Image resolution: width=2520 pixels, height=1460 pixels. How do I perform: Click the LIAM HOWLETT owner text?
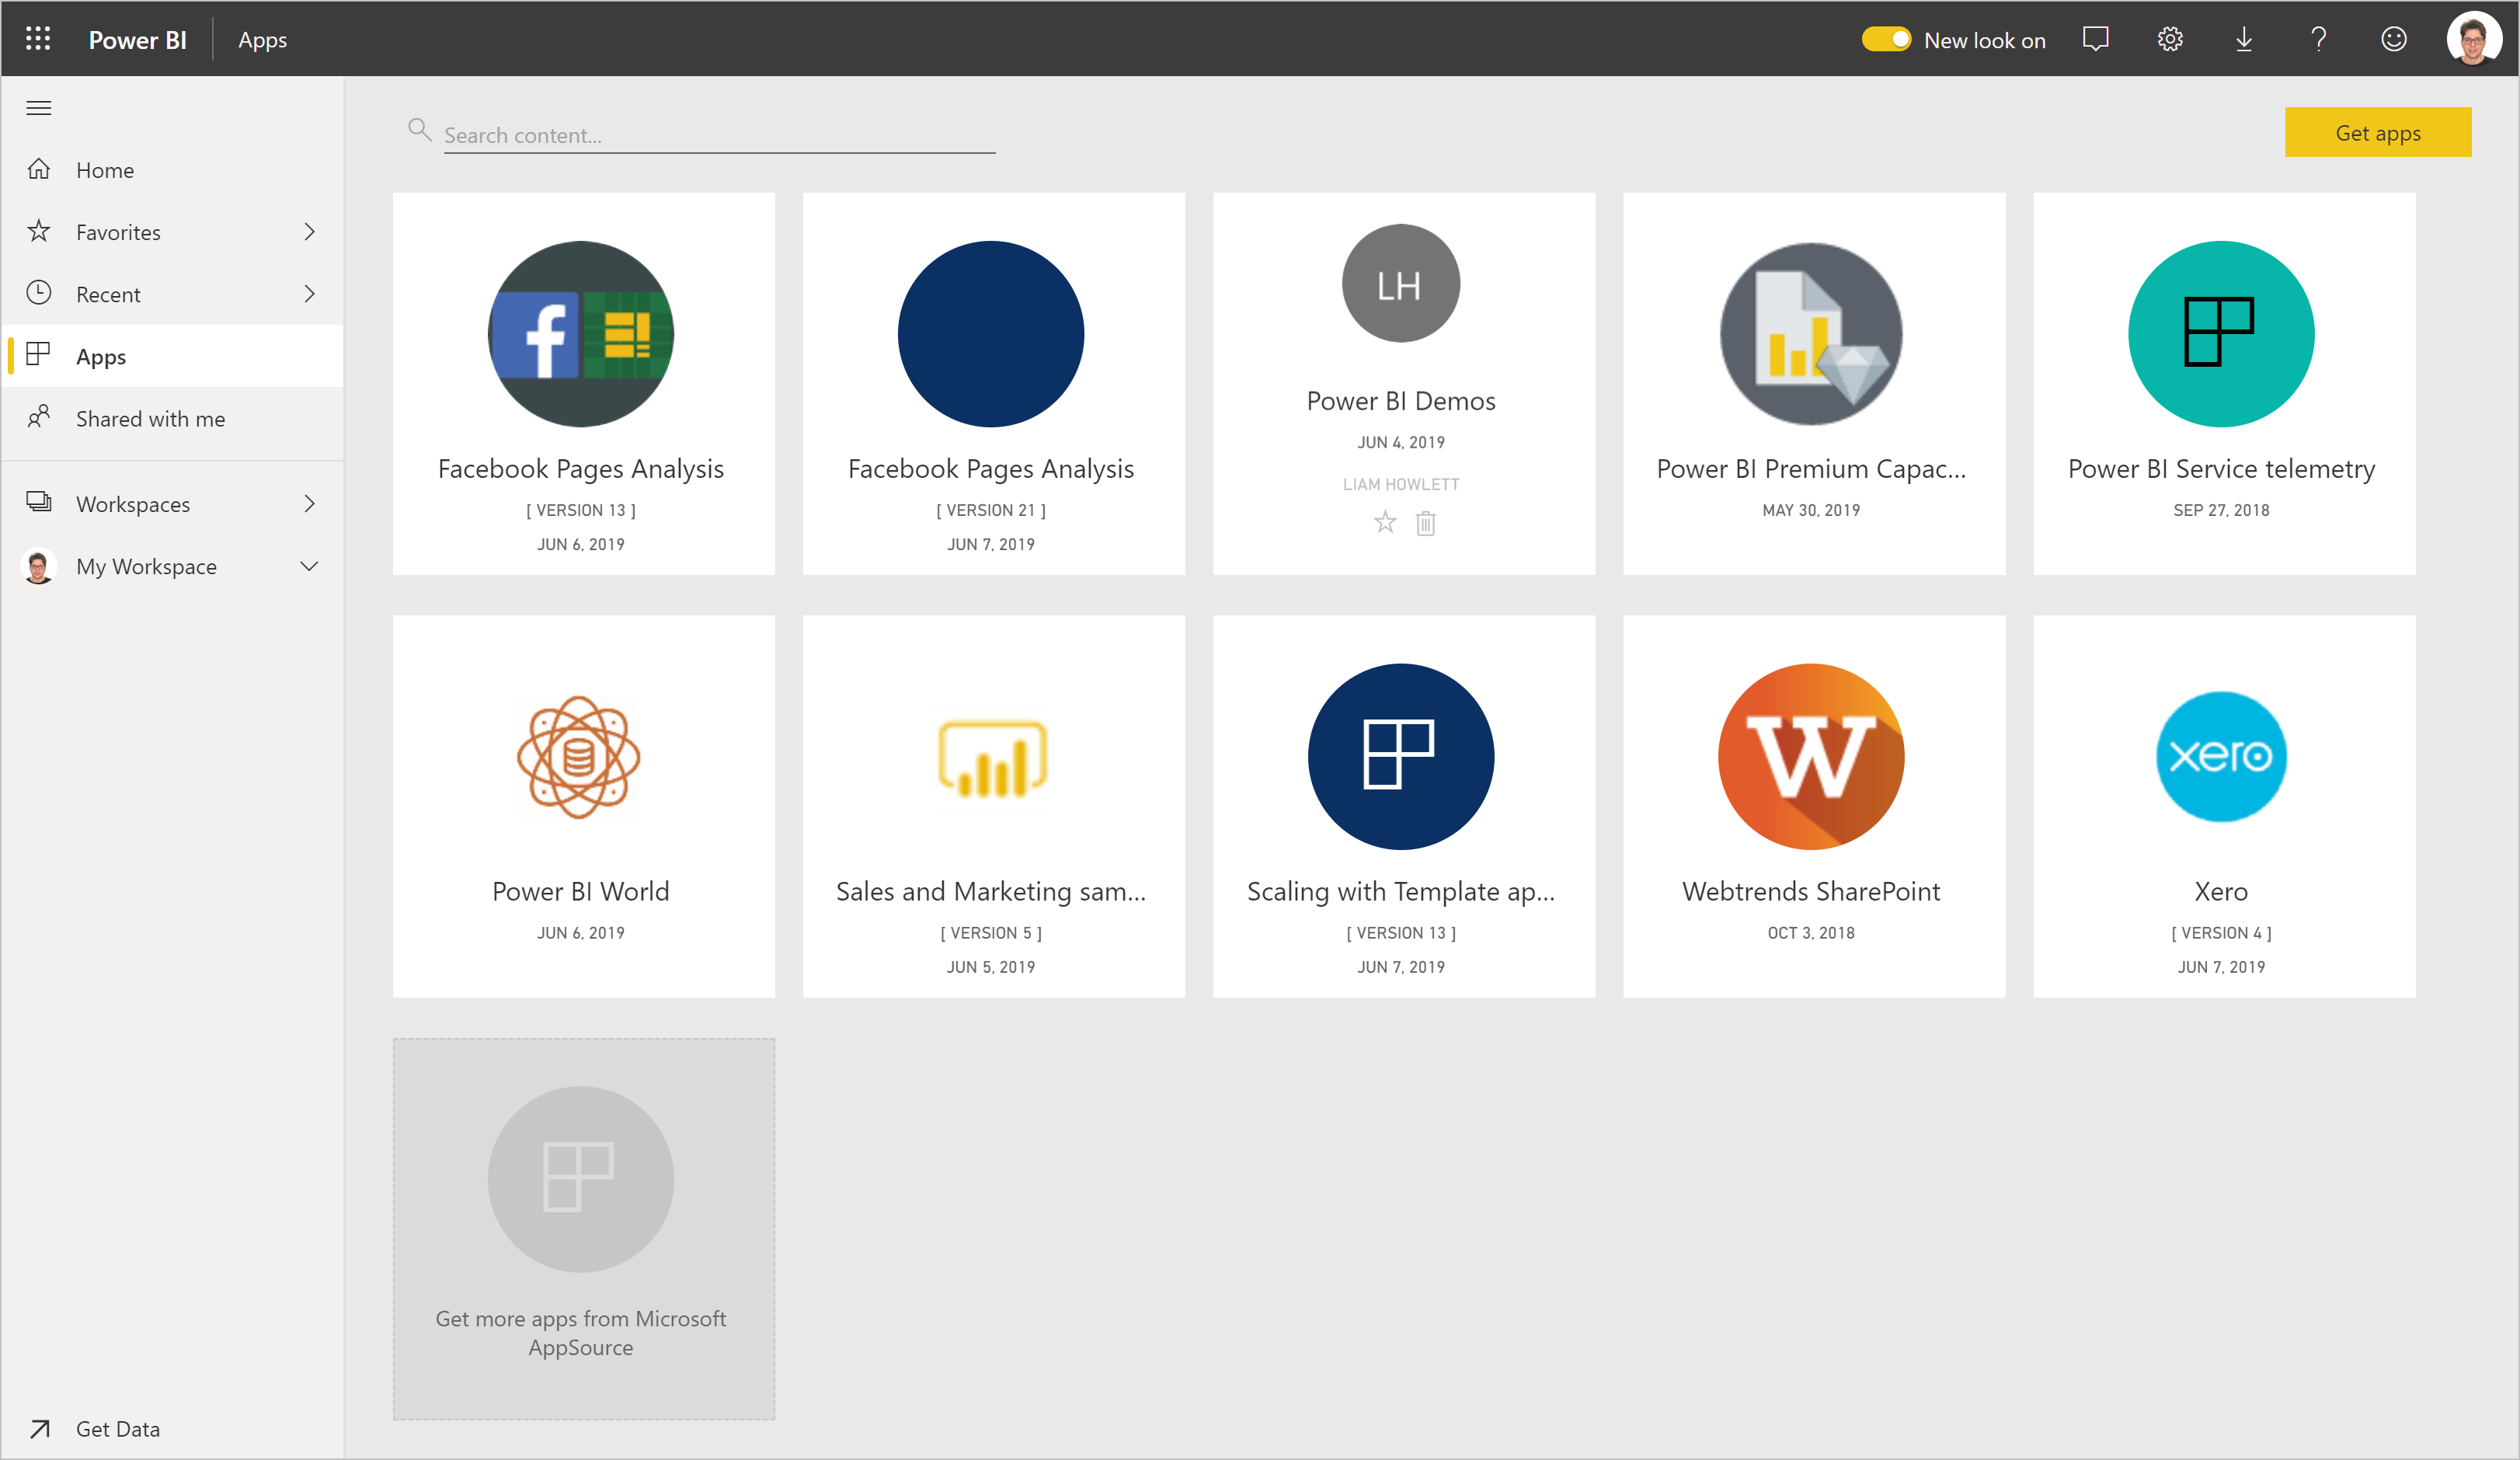point(1401,484)
